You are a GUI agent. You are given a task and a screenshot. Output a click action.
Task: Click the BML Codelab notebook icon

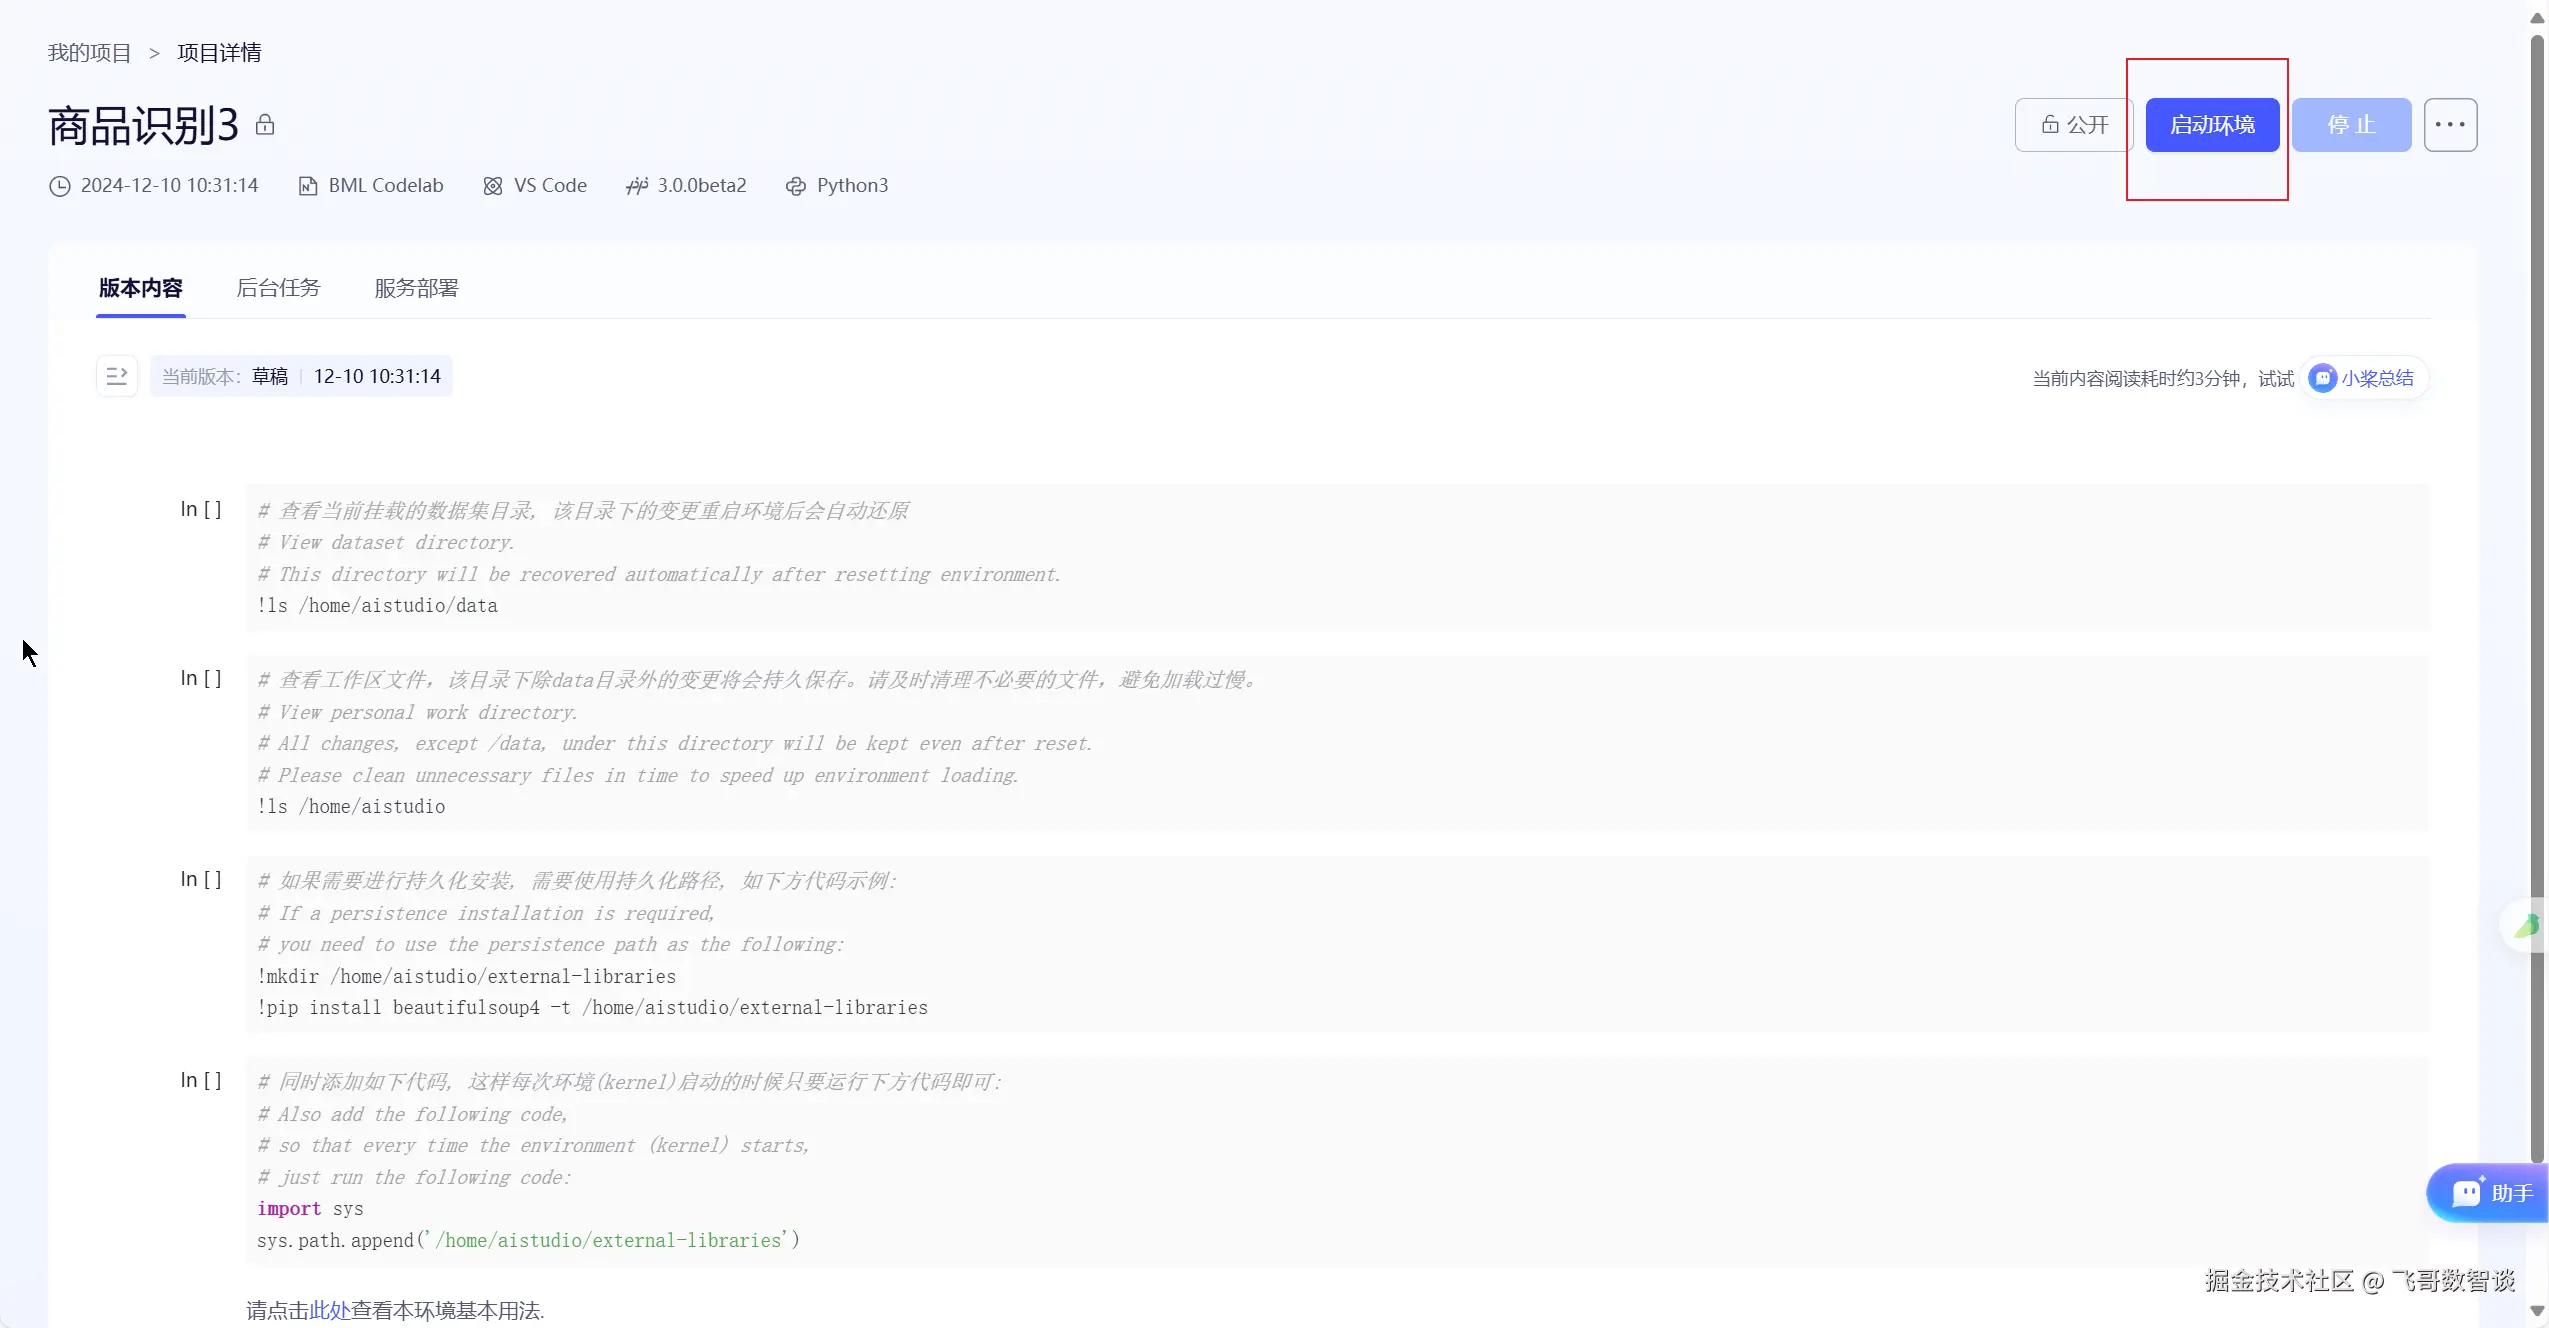(x=308, y=186)
